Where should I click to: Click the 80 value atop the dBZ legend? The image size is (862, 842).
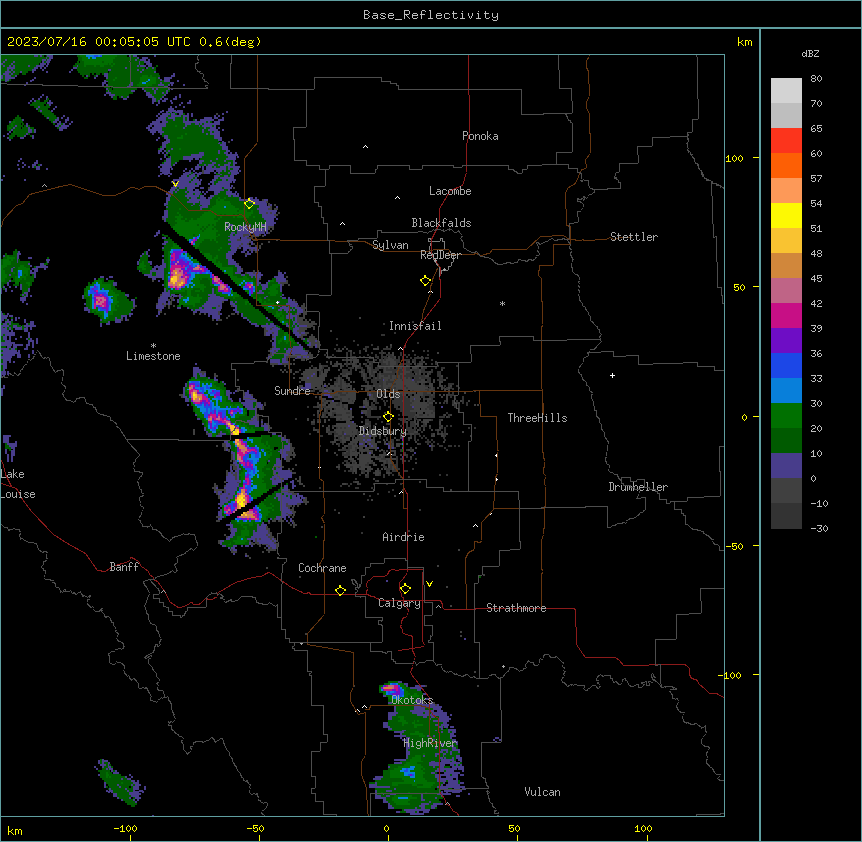click(x=816, y=79)
